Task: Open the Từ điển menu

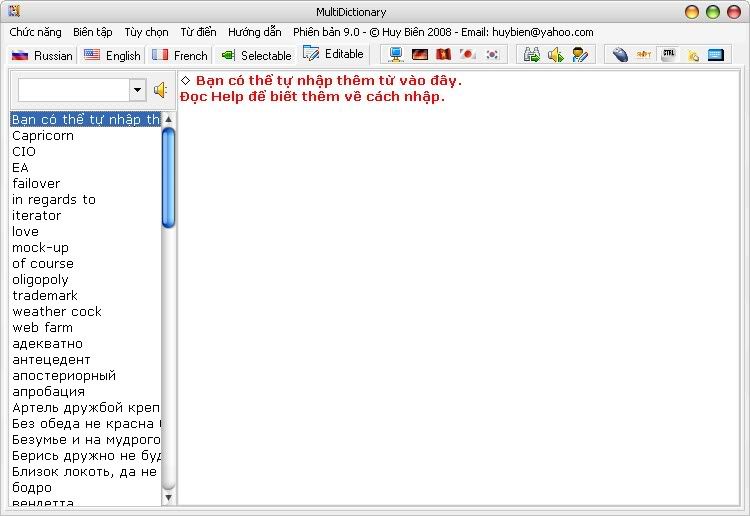Action: pos(198,32)
